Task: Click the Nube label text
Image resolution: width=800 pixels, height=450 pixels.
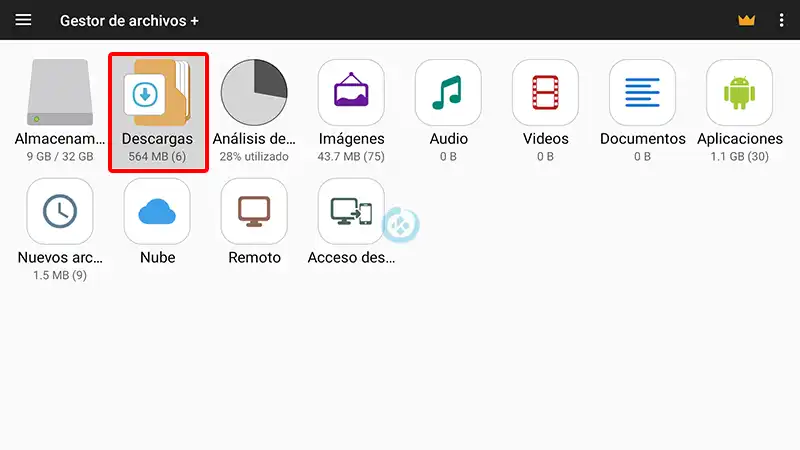Action: pyautogui.click(x=157, y=258)
